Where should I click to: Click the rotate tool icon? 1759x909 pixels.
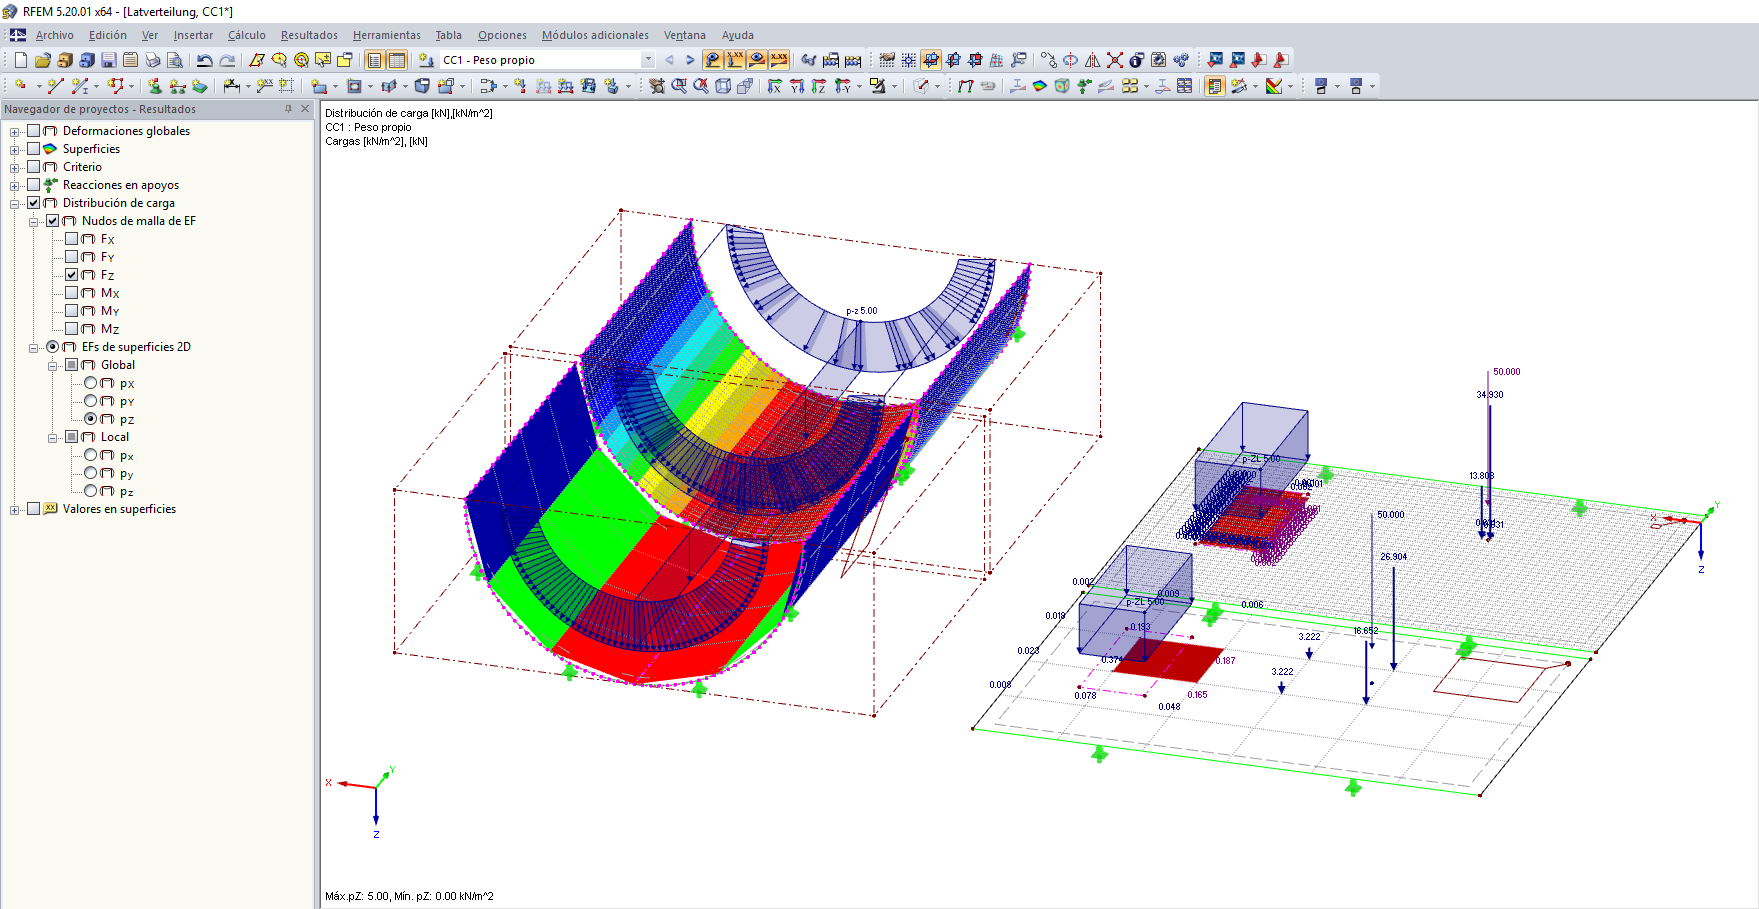pyautogui.click(x=1071, y=60)
